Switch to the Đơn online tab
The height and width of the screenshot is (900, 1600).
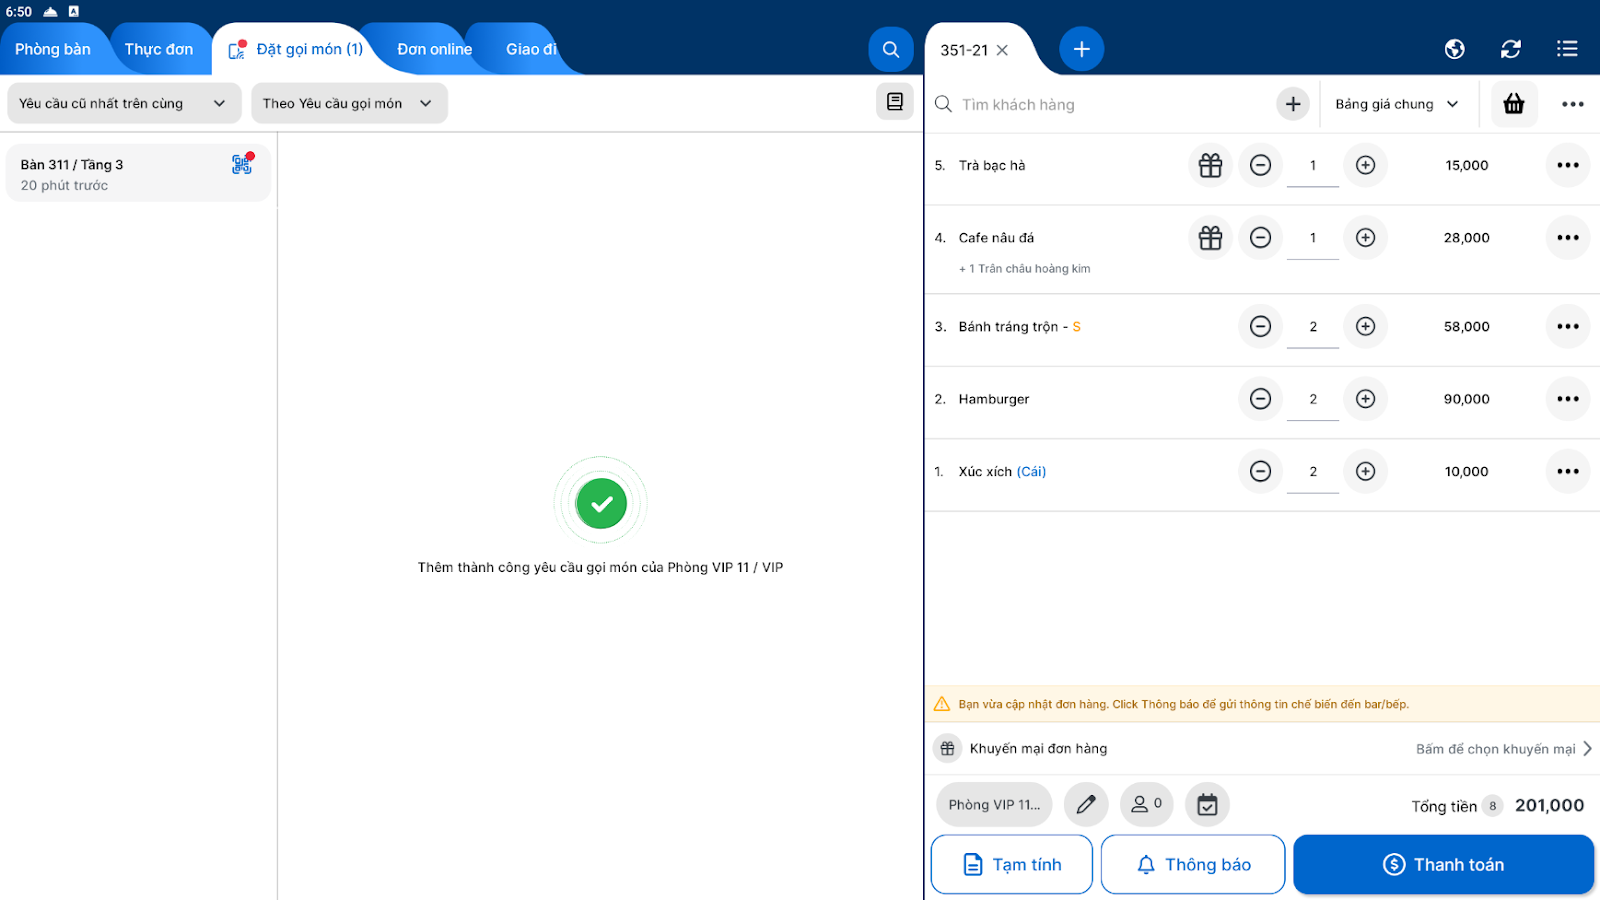[434, 49]
